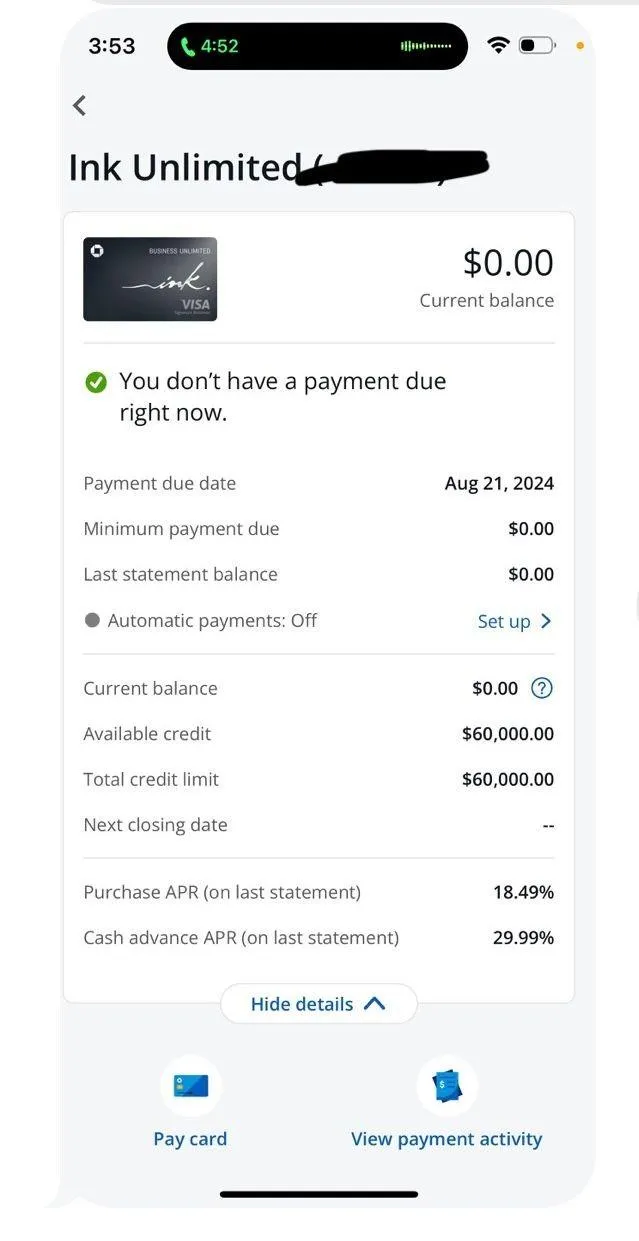
Task: Tap the Ink Business Unlimited card image
Action: [150, 279]
